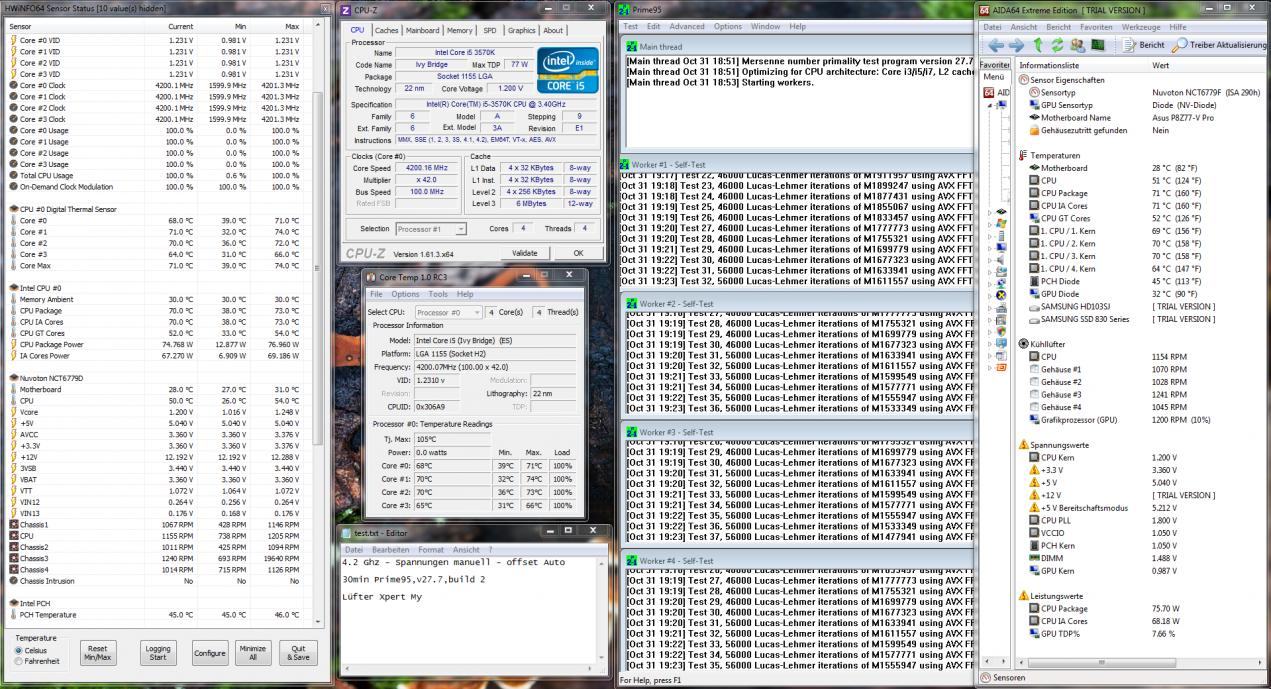Image resolution: width=1271 pixels, height=689 pixels.
Task: Go forward in AIDA64 toolbar
Action: (x=1016, y=45)
